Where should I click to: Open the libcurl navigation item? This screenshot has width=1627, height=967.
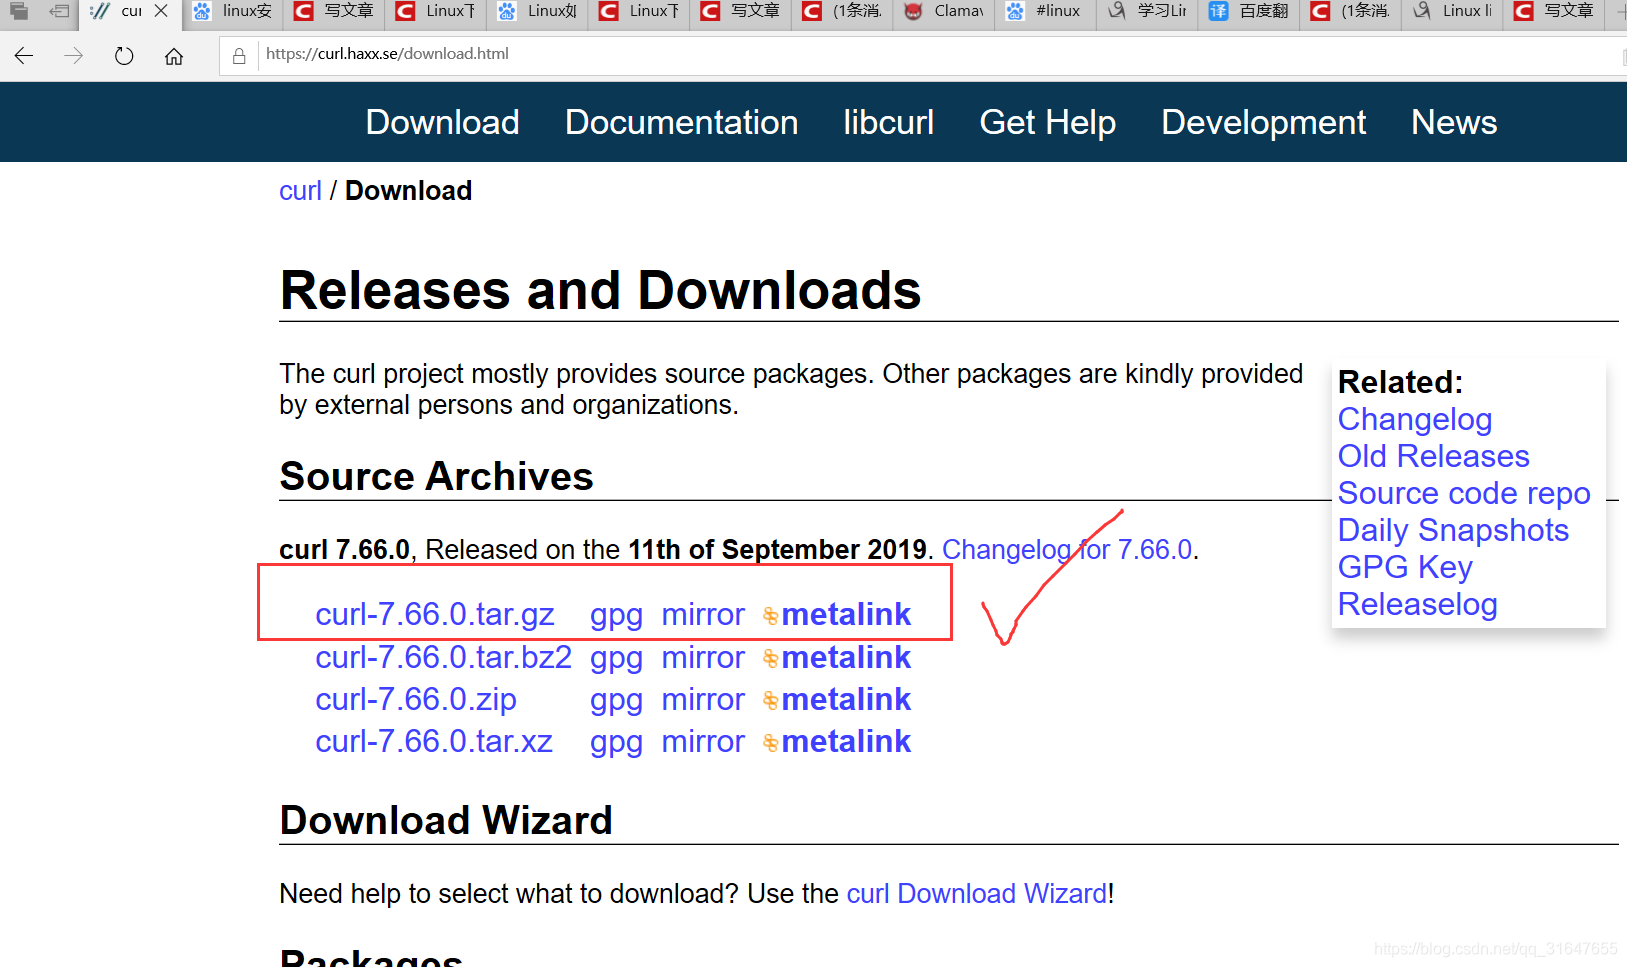pos(888,122)
